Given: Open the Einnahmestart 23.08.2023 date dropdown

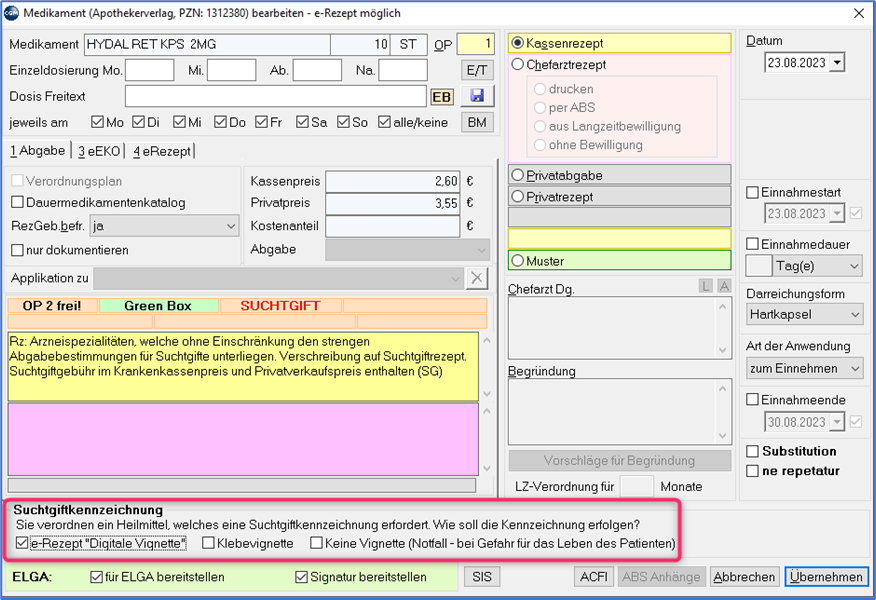Looking at the screenshot, I should pos(837,213).
